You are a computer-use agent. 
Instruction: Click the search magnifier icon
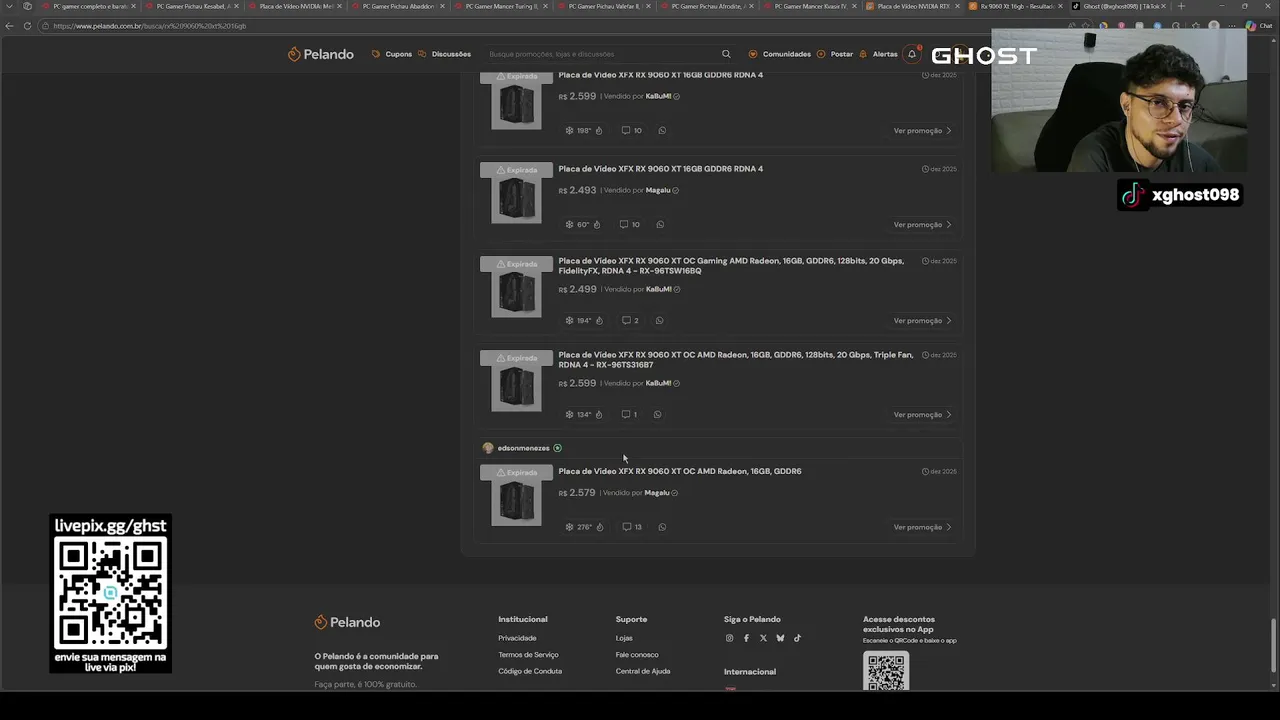click(726, 54)
